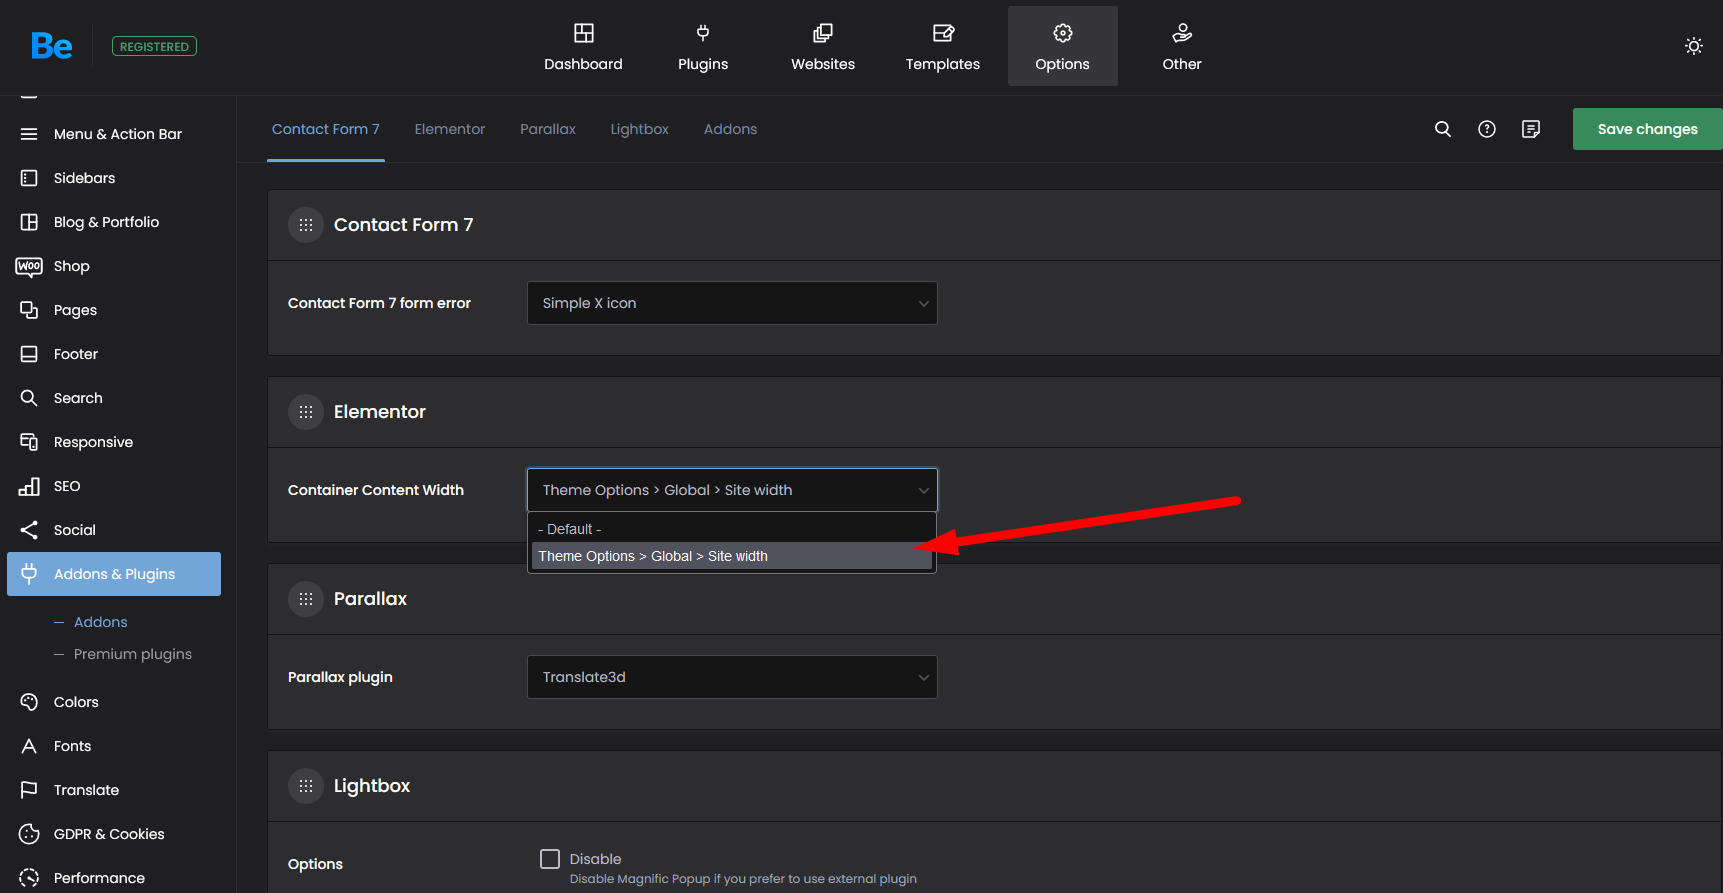Open the Addons submenu link

(101, 622)
